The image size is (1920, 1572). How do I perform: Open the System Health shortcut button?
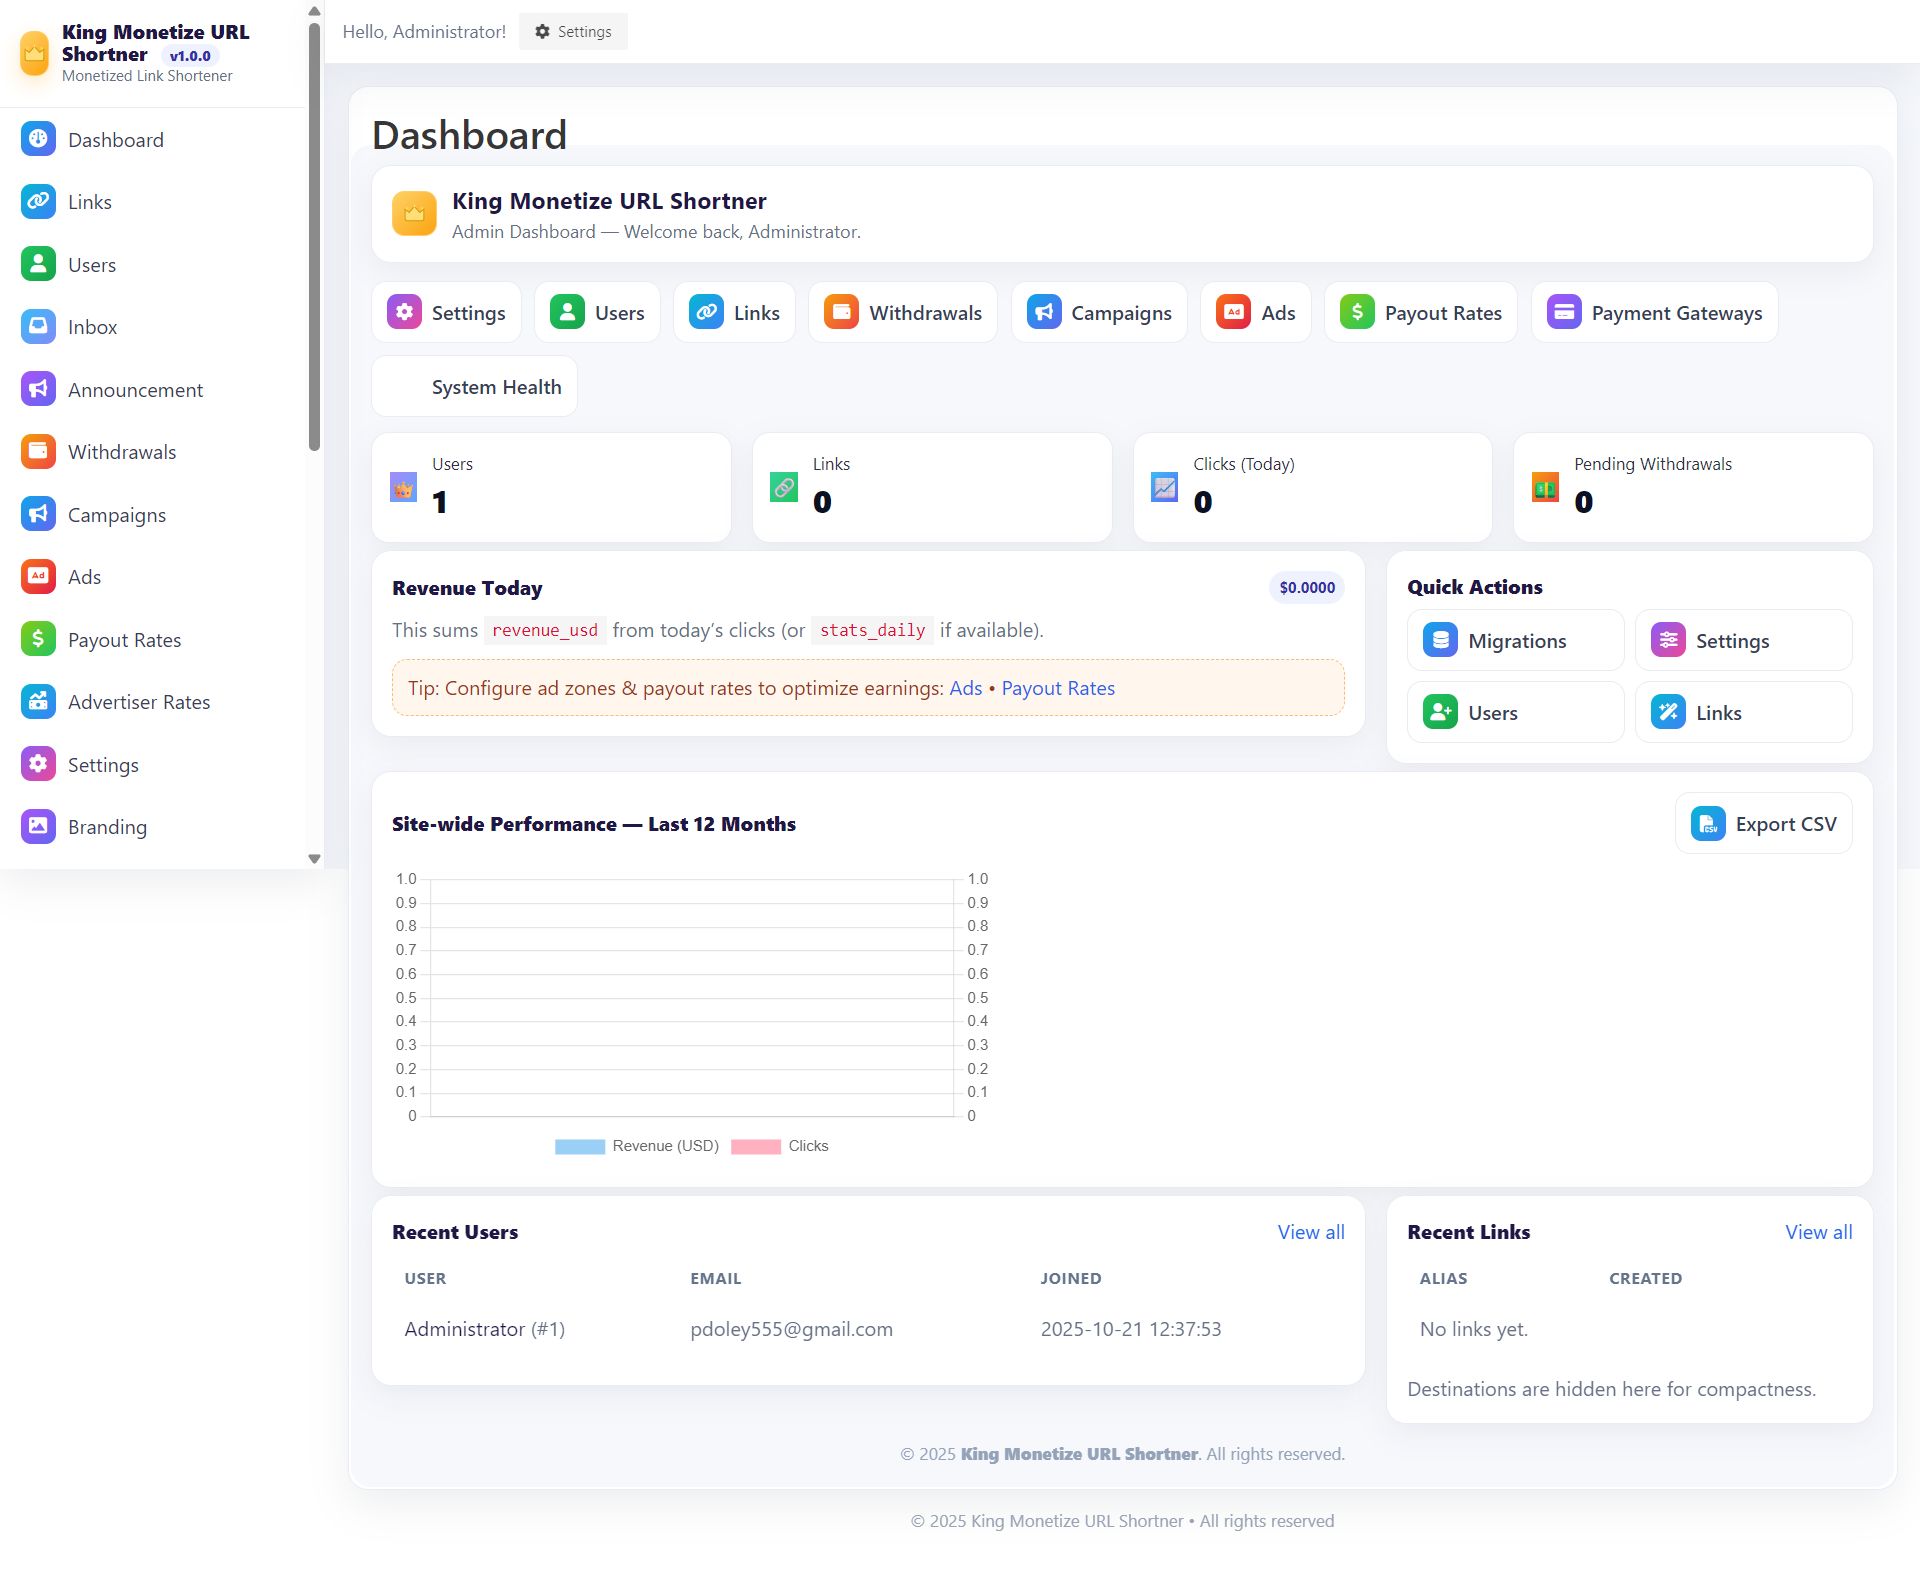[x=475, y=387]
